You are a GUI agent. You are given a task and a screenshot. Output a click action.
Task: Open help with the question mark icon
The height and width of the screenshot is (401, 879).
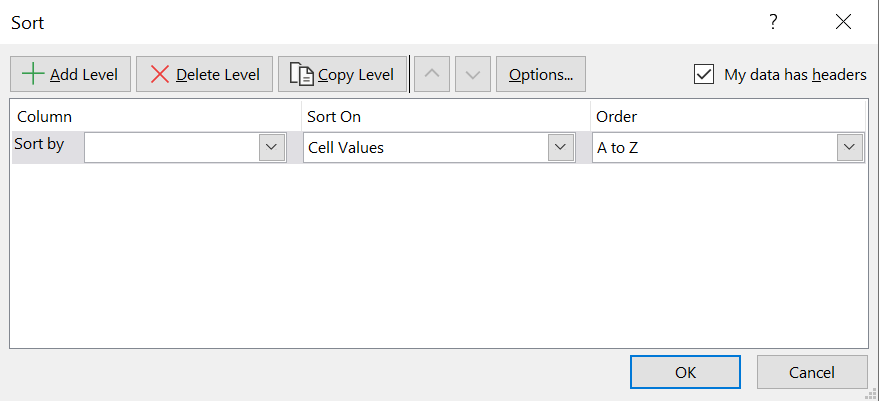click(773, 22)
